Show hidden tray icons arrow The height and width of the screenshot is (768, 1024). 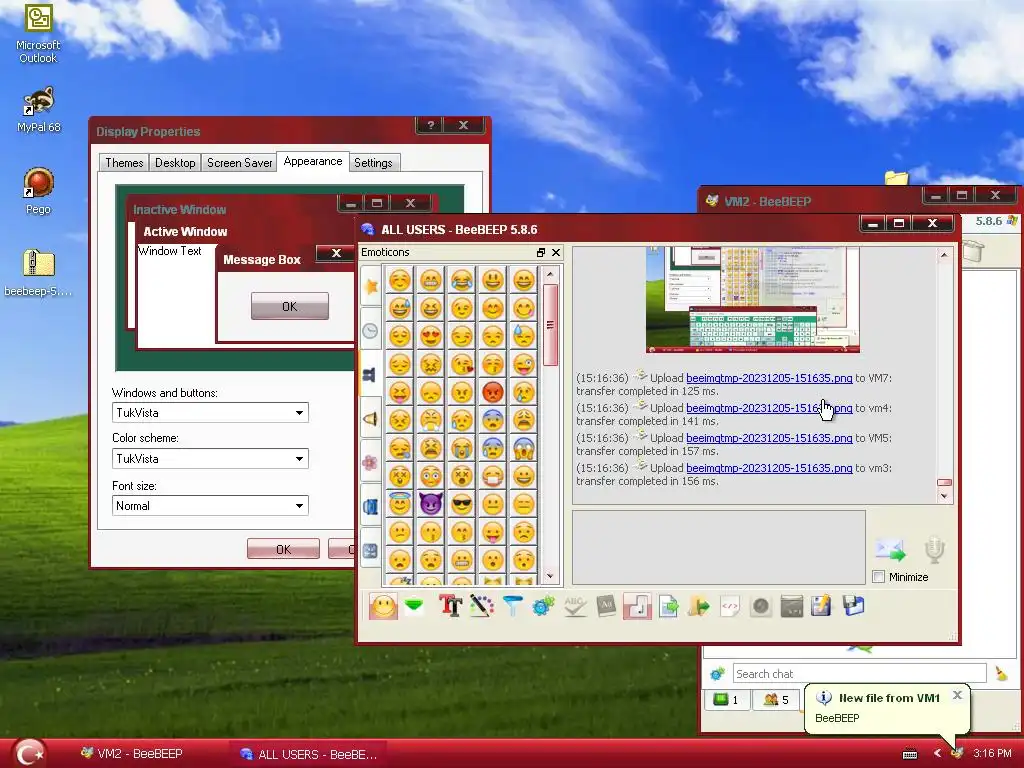[936, 754]
